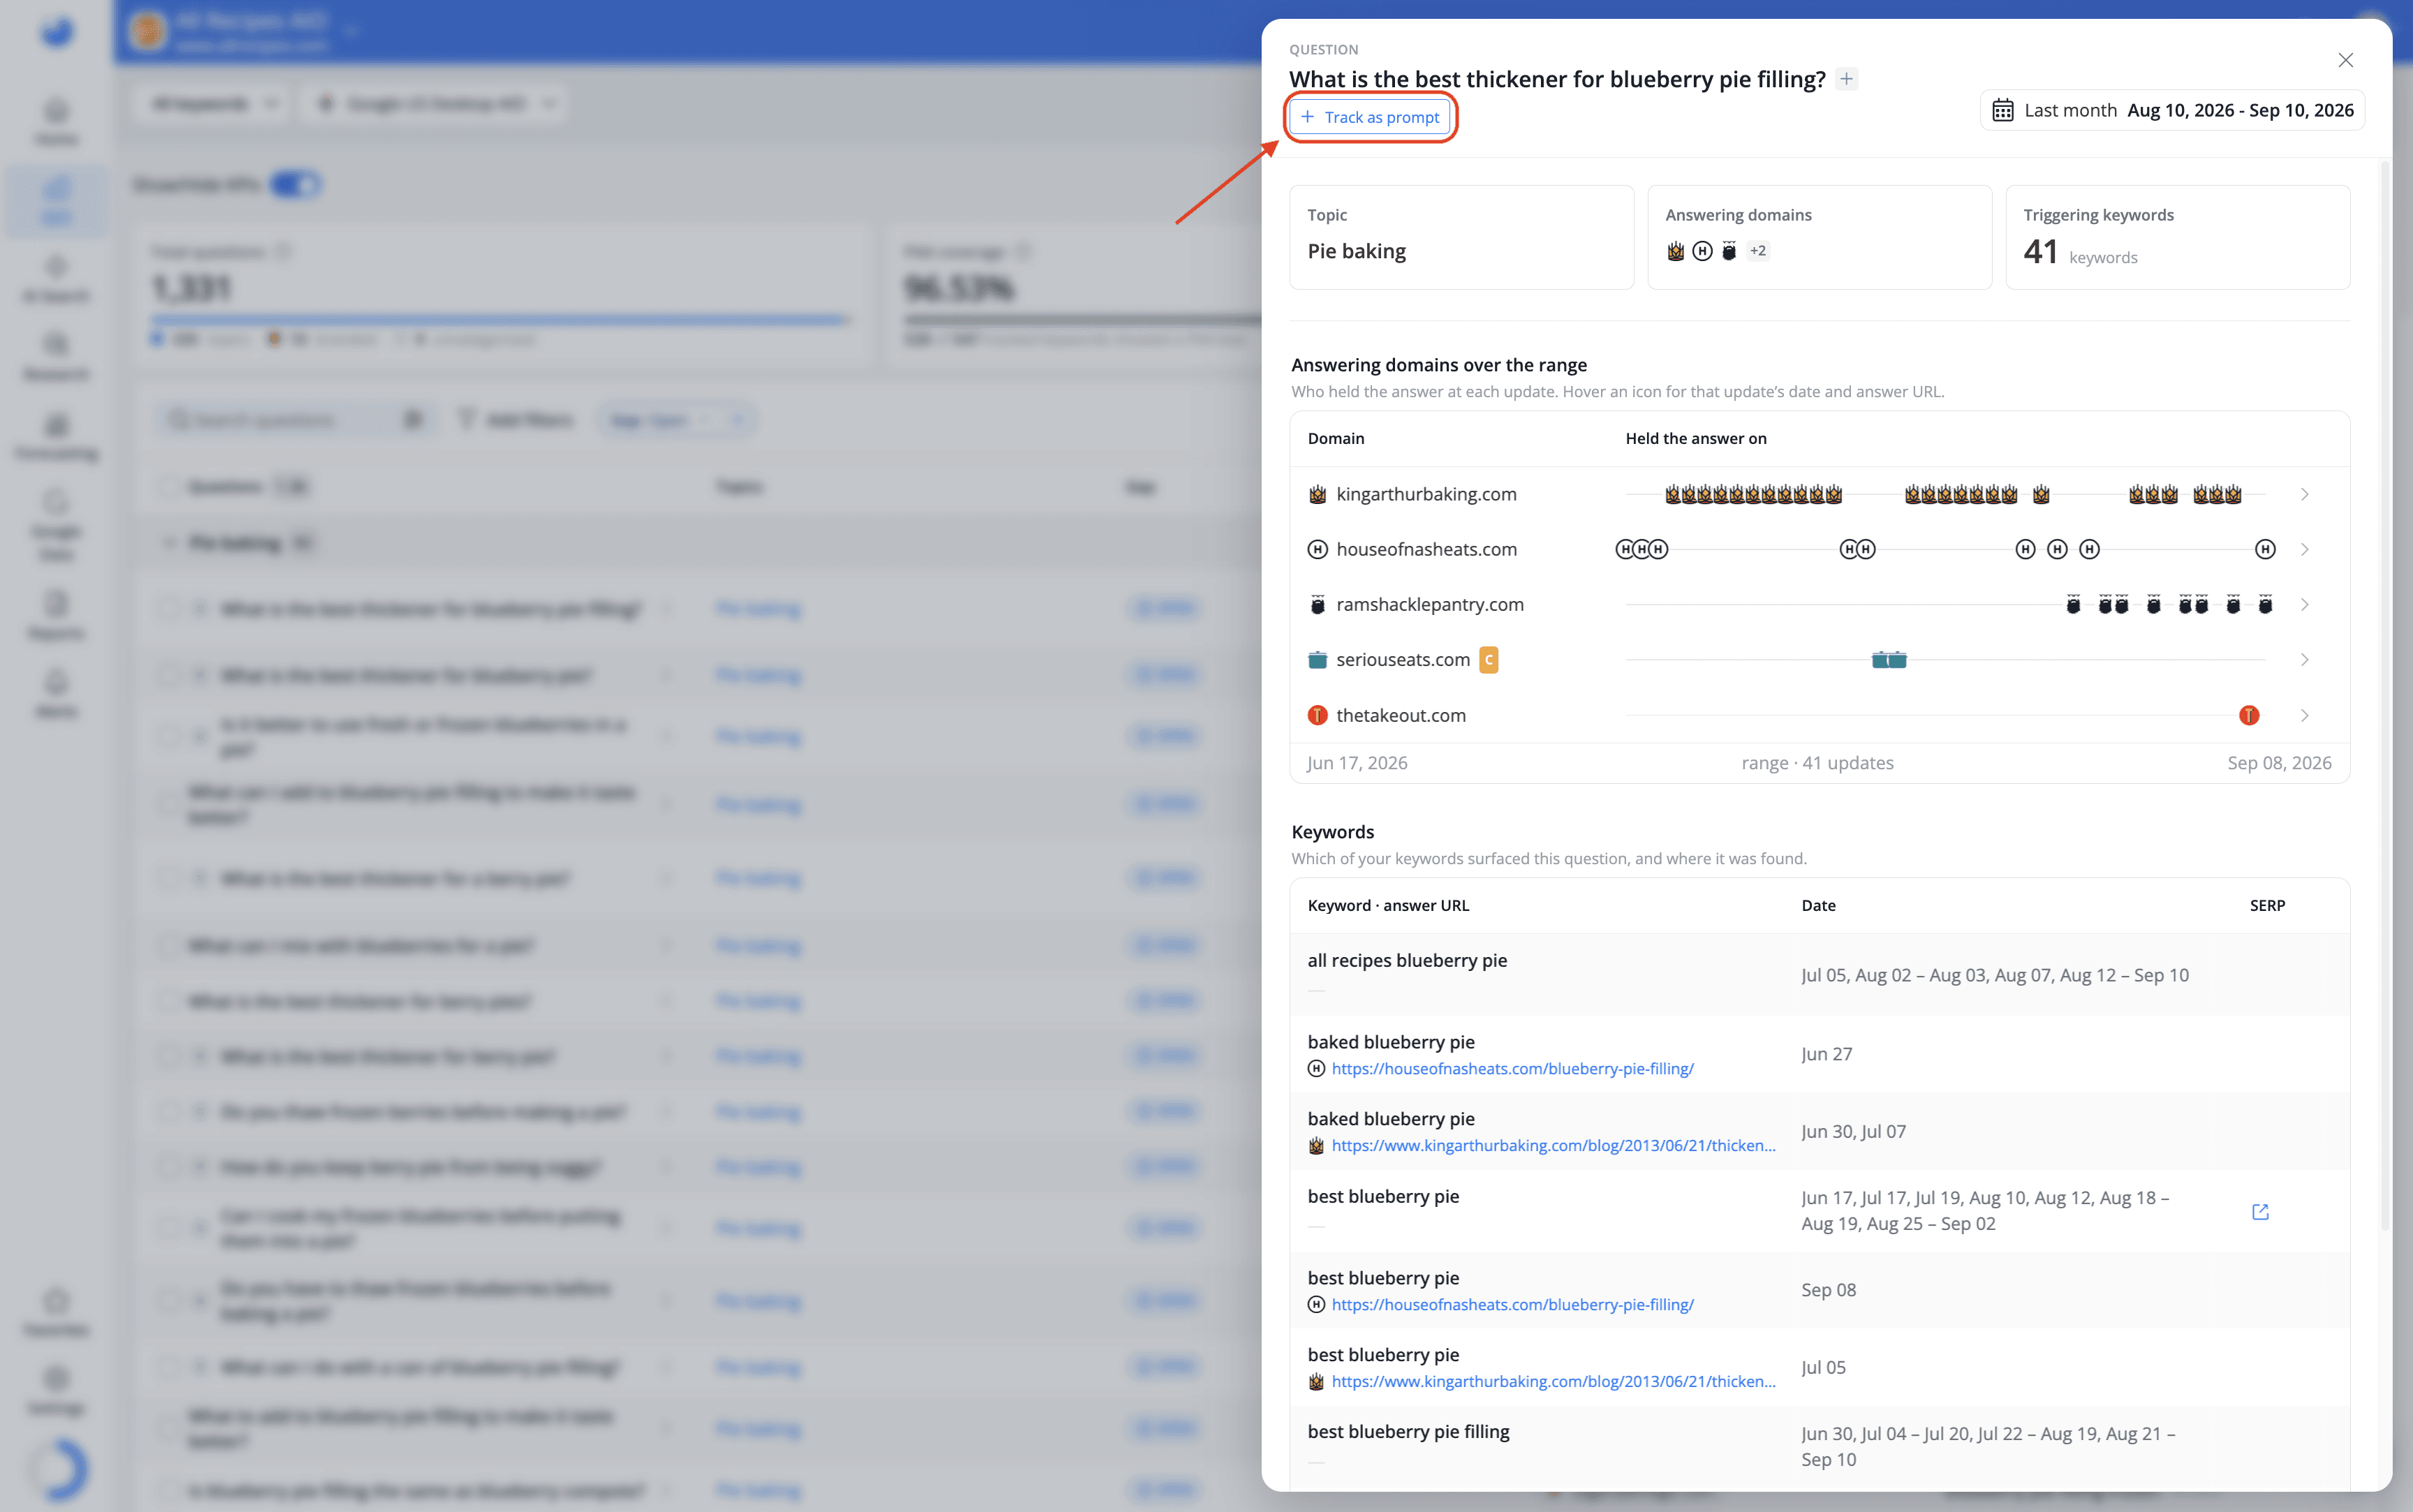Close the question details panel

(x=2345, y=60)
